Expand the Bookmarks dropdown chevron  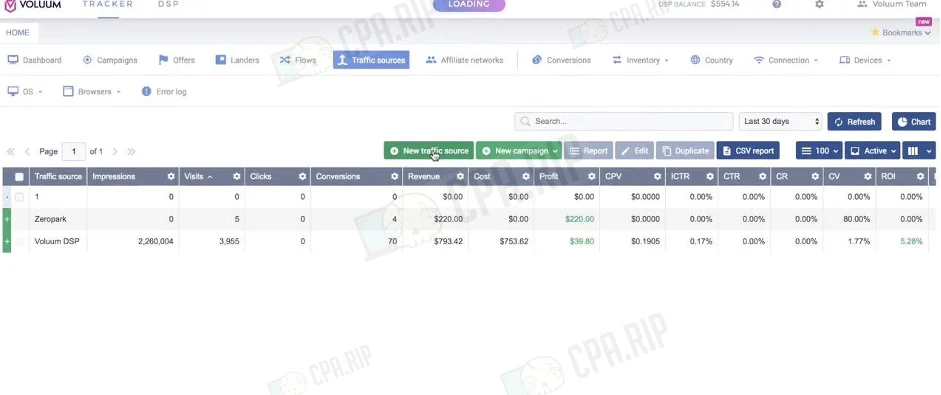[928, 33]
